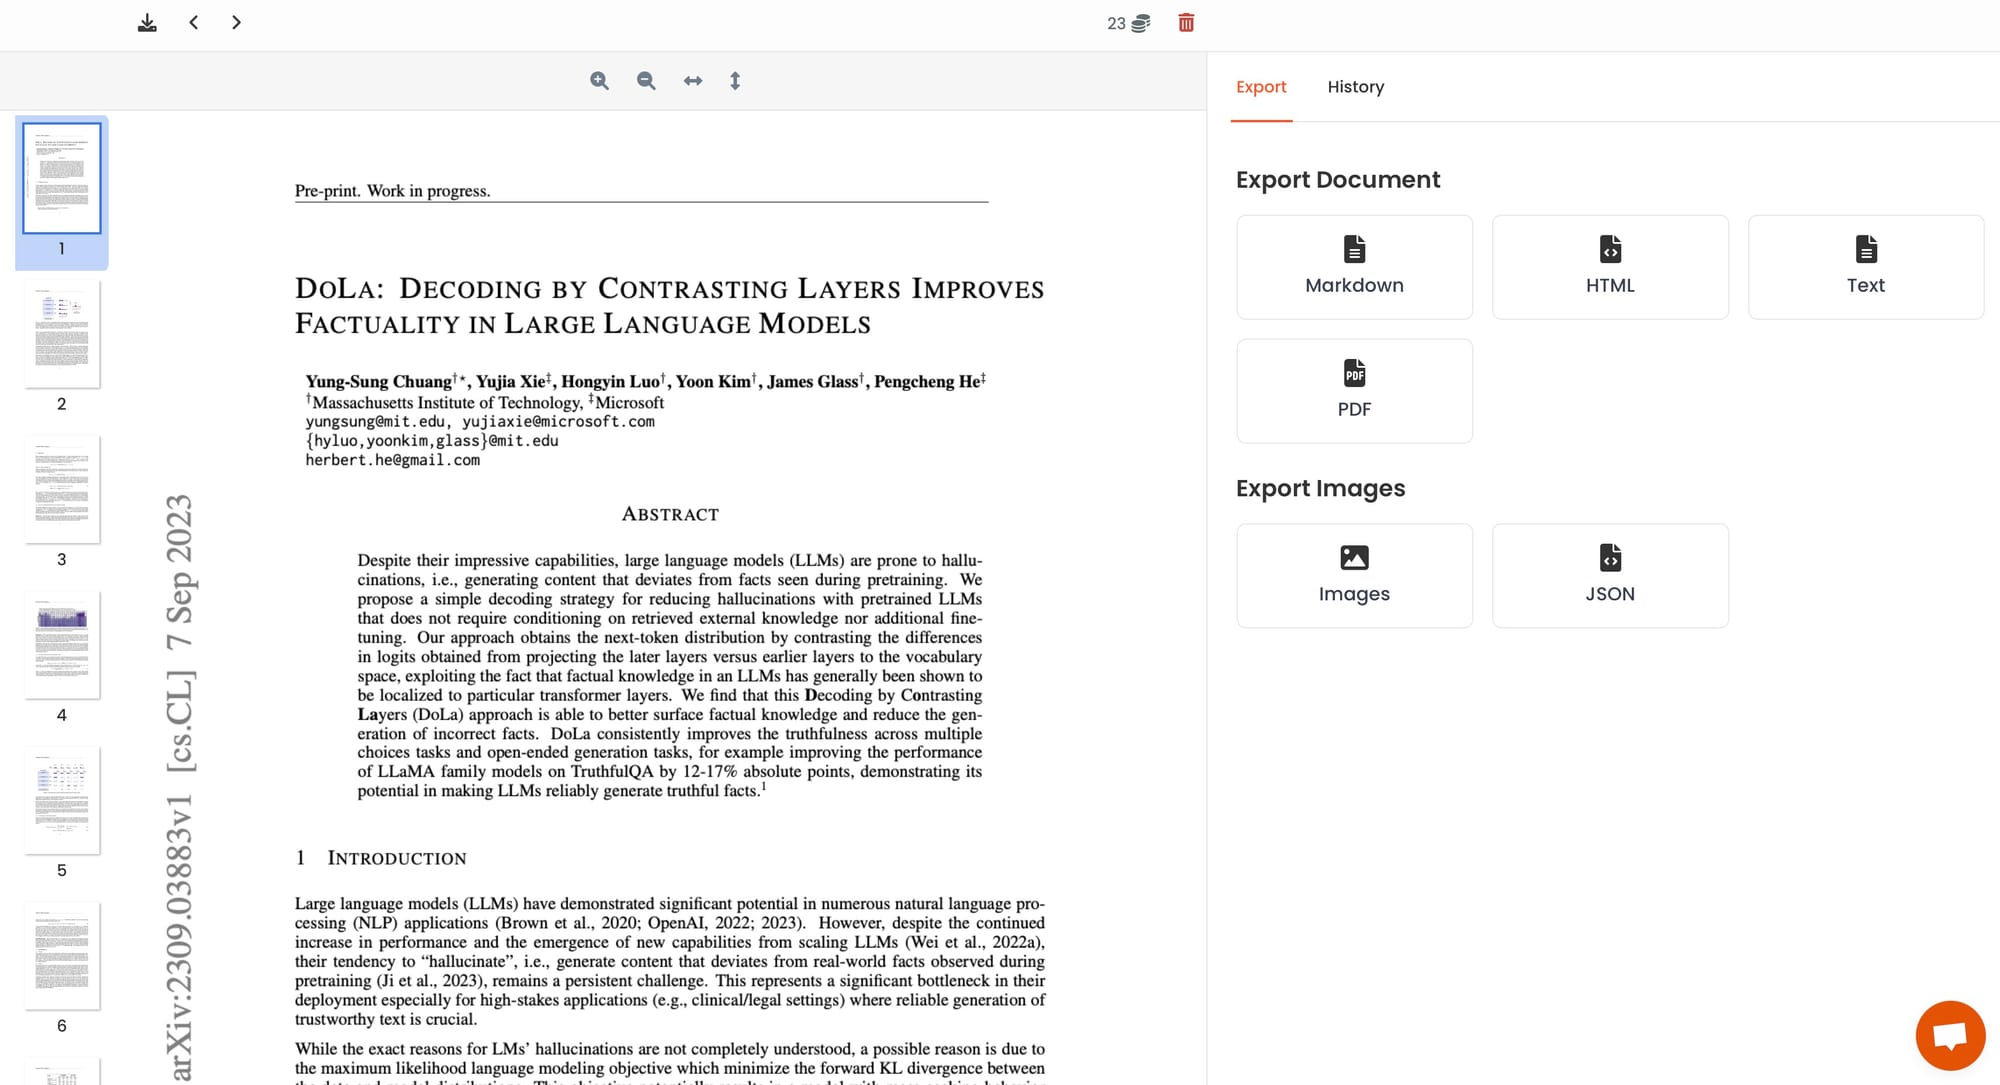This screenshot has width=2000, height=1085.
Task: Export extracted Images
Action: point(1354,576)
